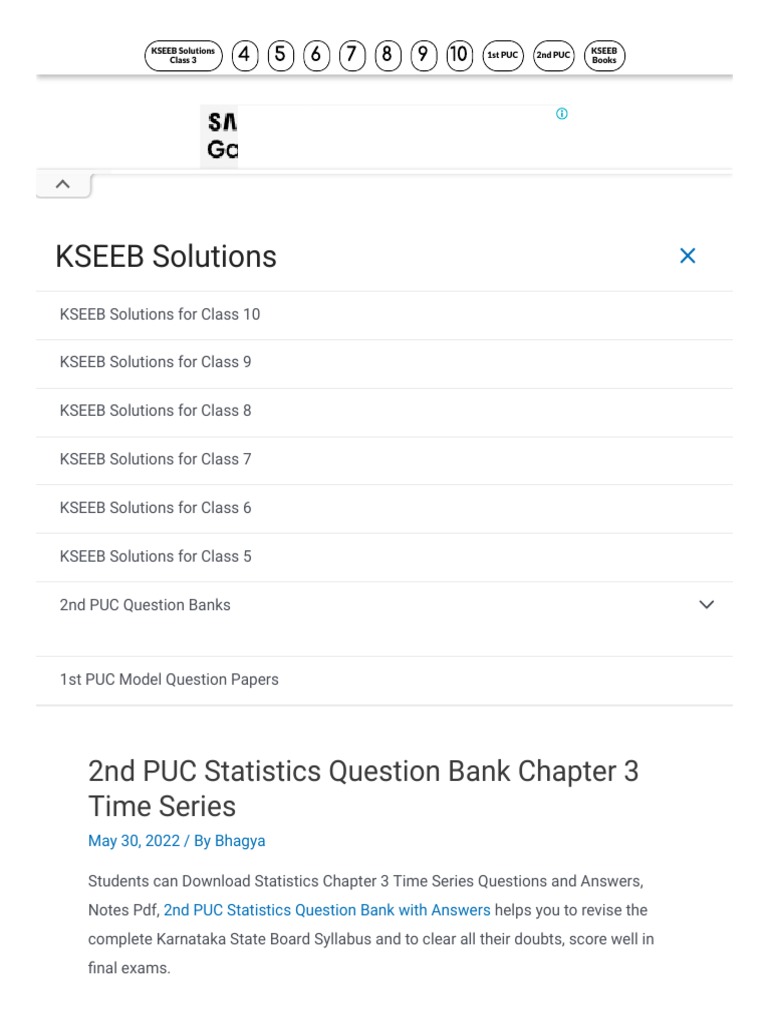Open 2nd PUC Statistics Question Bank link
This screenshot has height=1024, width=768.
click(327, 910)
